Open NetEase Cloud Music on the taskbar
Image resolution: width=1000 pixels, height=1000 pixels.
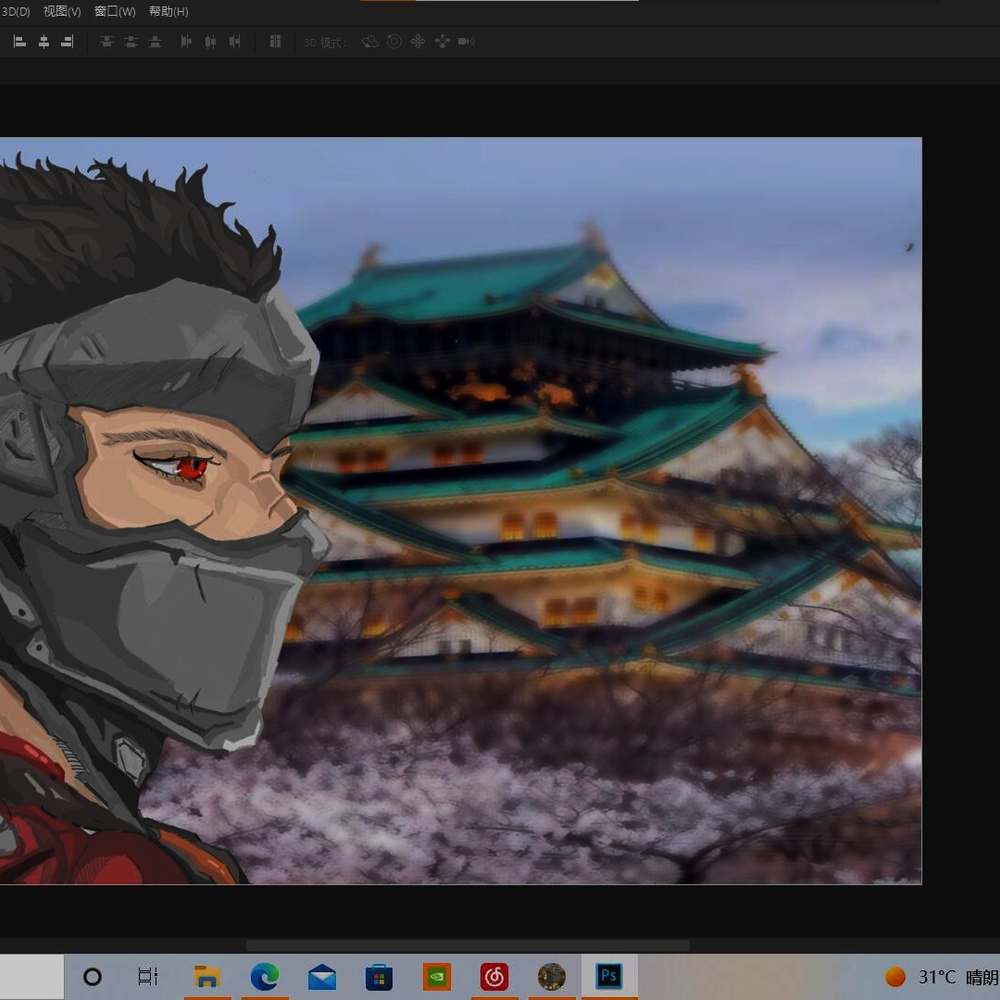click(494, 976)
